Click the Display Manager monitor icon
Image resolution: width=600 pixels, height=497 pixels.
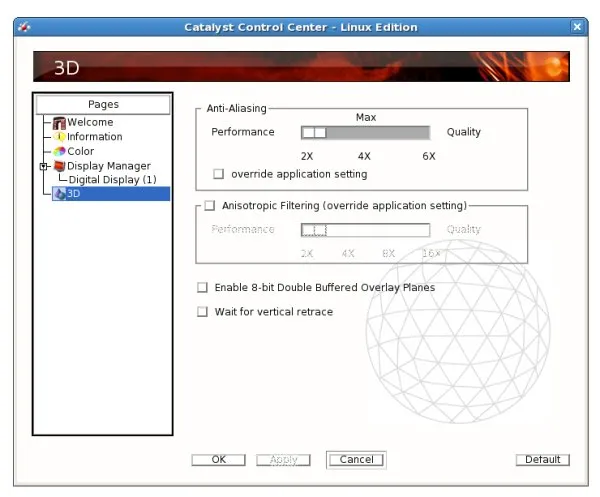pos(59,166)
